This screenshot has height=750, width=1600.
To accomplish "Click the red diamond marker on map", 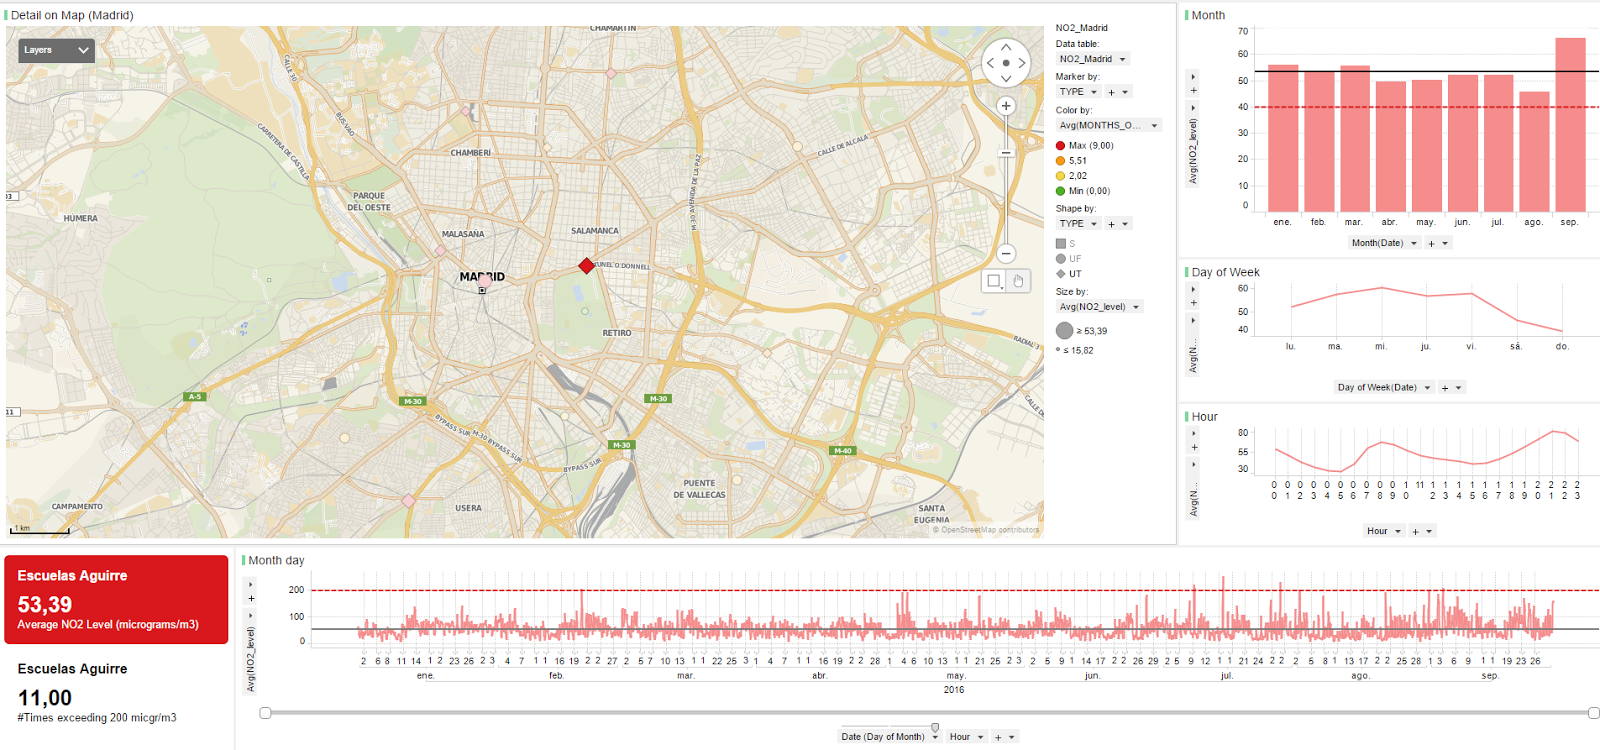I will [x=587, y=266].
